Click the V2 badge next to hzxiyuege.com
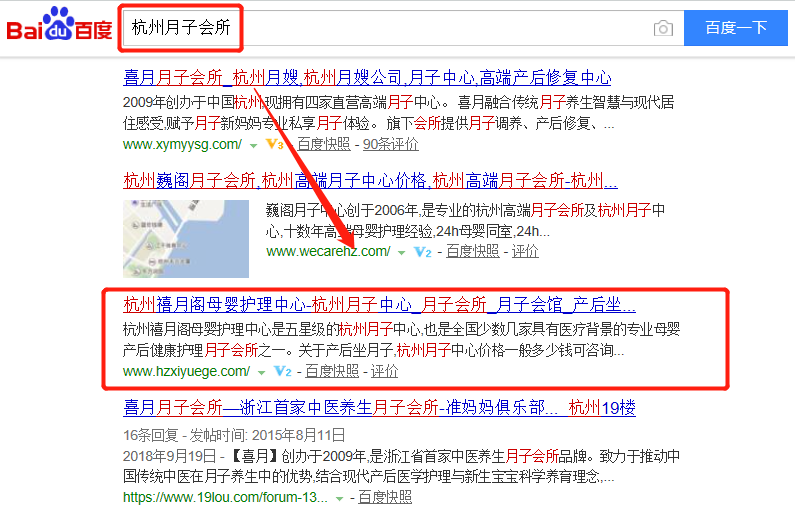 pyautogui.click(x=282, y=372)
